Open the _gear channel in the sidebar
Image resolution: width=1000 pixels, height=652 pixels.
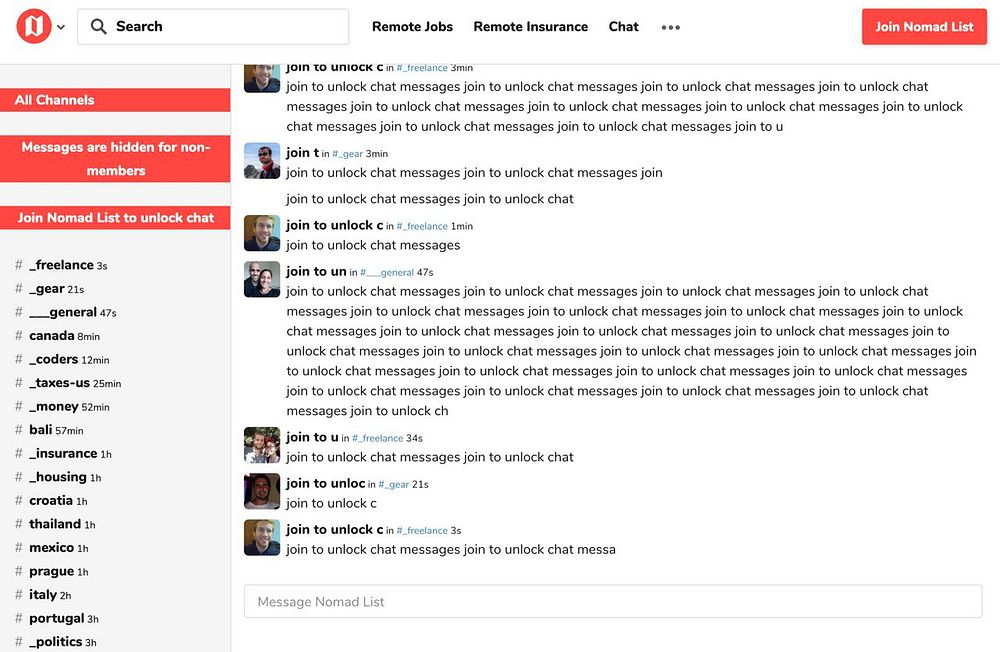click(47, 288)
